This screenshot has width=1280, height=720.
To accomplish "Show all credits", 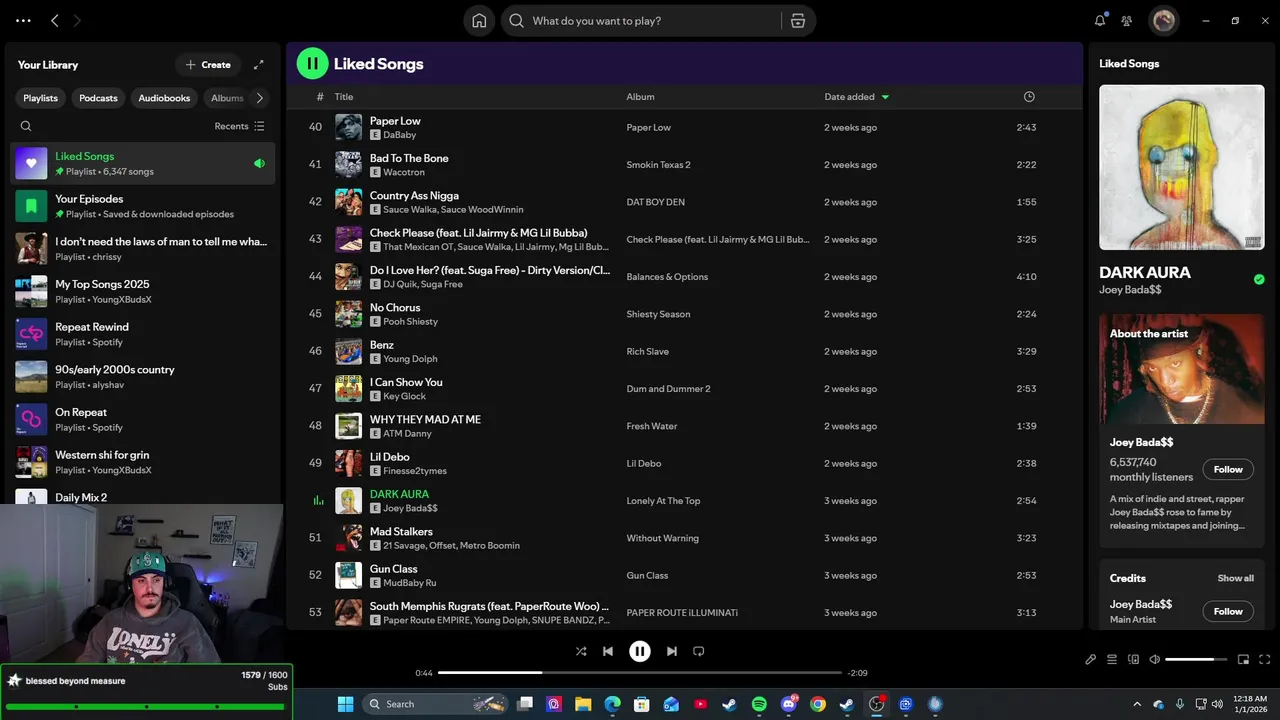I will (1235, 578).
